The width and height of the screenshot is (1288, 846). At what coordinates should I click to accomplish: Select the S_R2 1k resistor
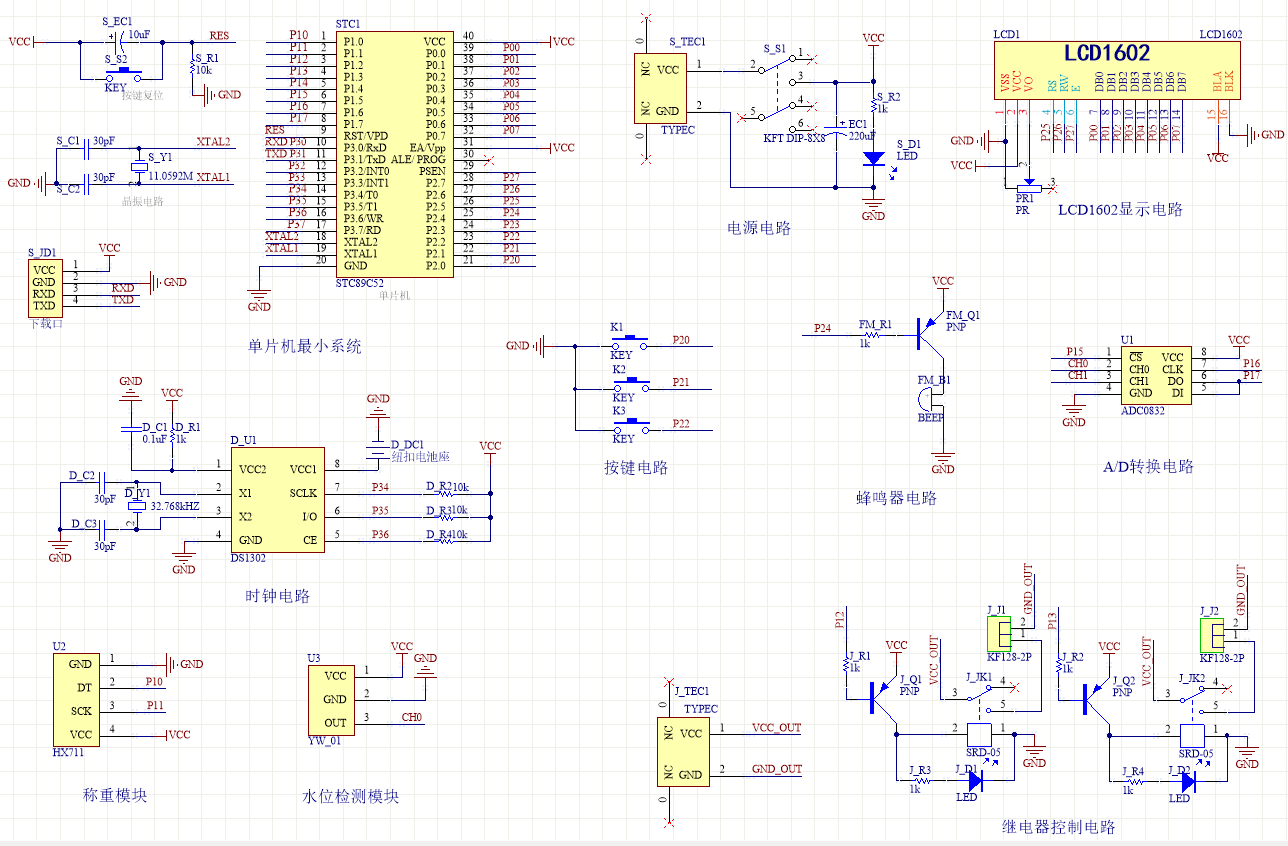(874, 103)
